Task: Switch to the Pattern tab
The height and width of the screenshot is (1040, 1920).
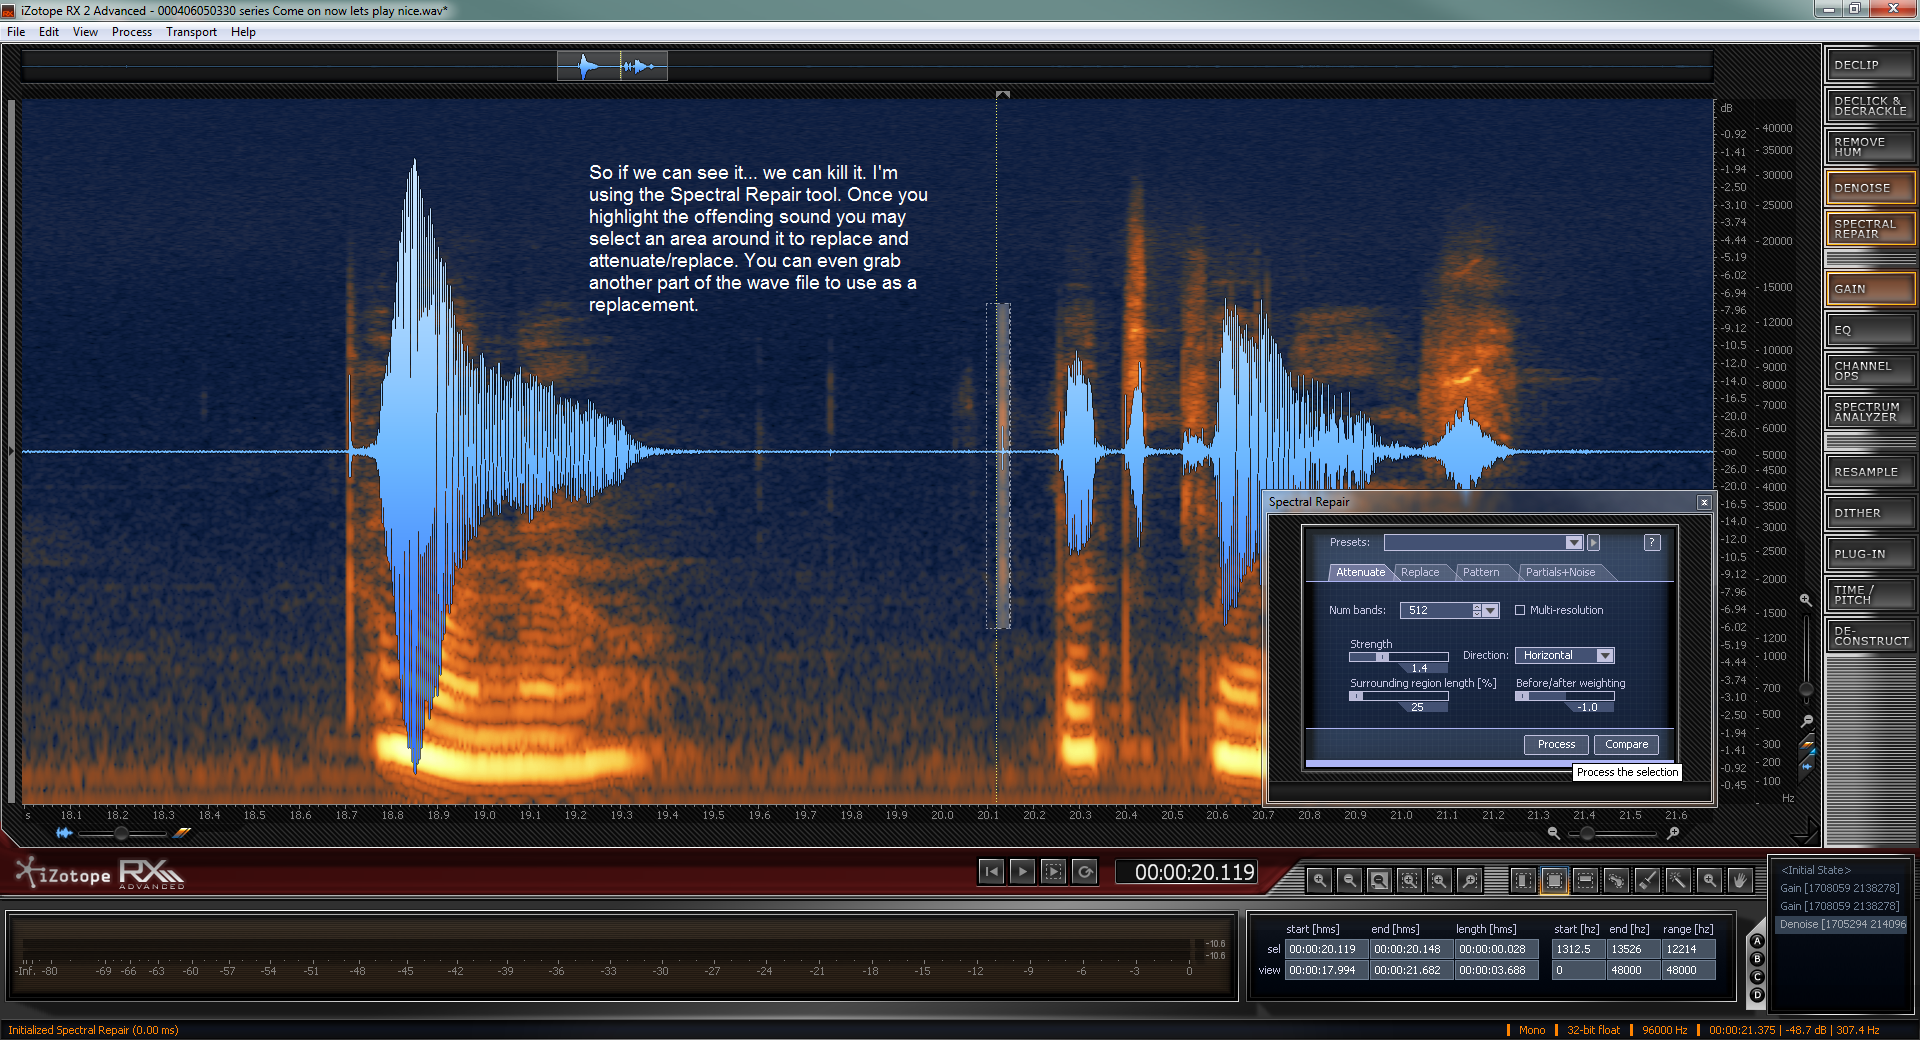Action: 1481,572
